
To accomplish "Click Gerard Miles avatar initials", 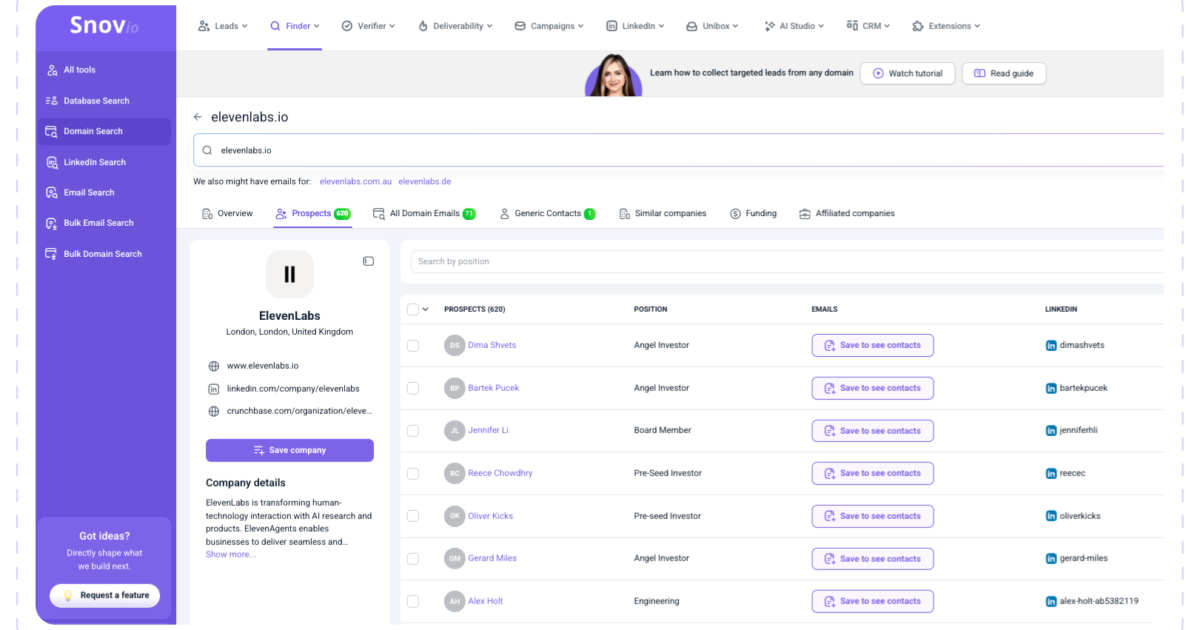I will point(455,558).
